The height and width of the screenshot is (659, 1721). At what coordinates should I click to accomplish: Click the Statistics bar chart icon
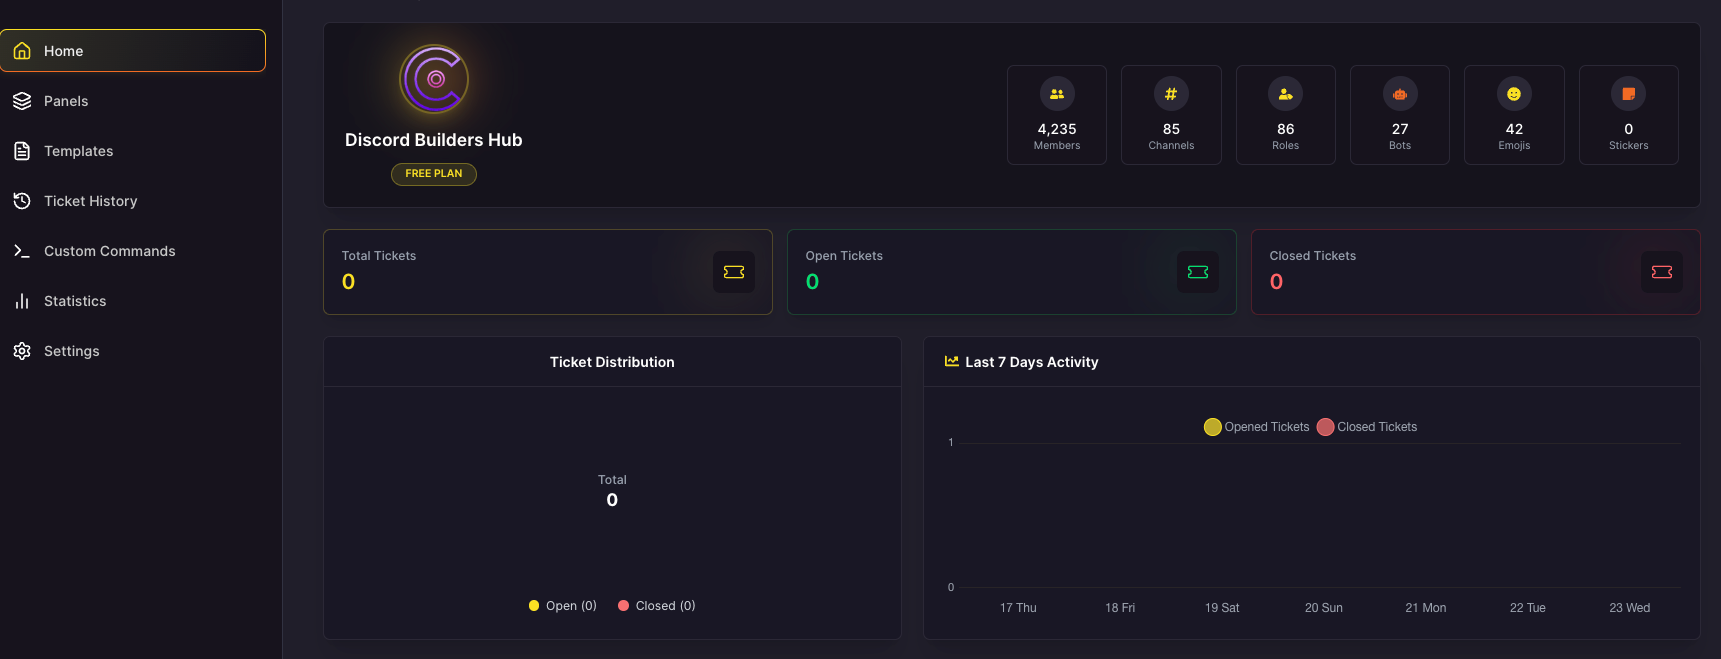click(x=22, y=301)
